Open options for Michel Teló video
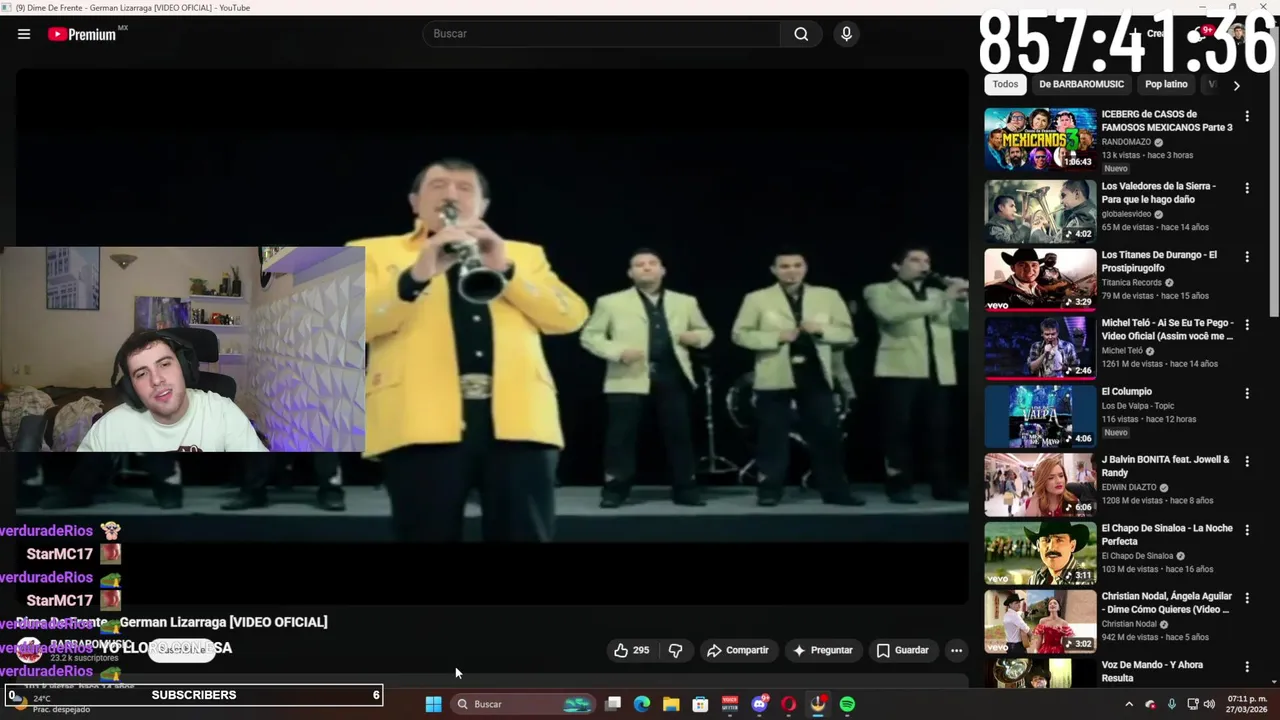This screenshot has height=720, width=1280. click(x=1247, y=325)
